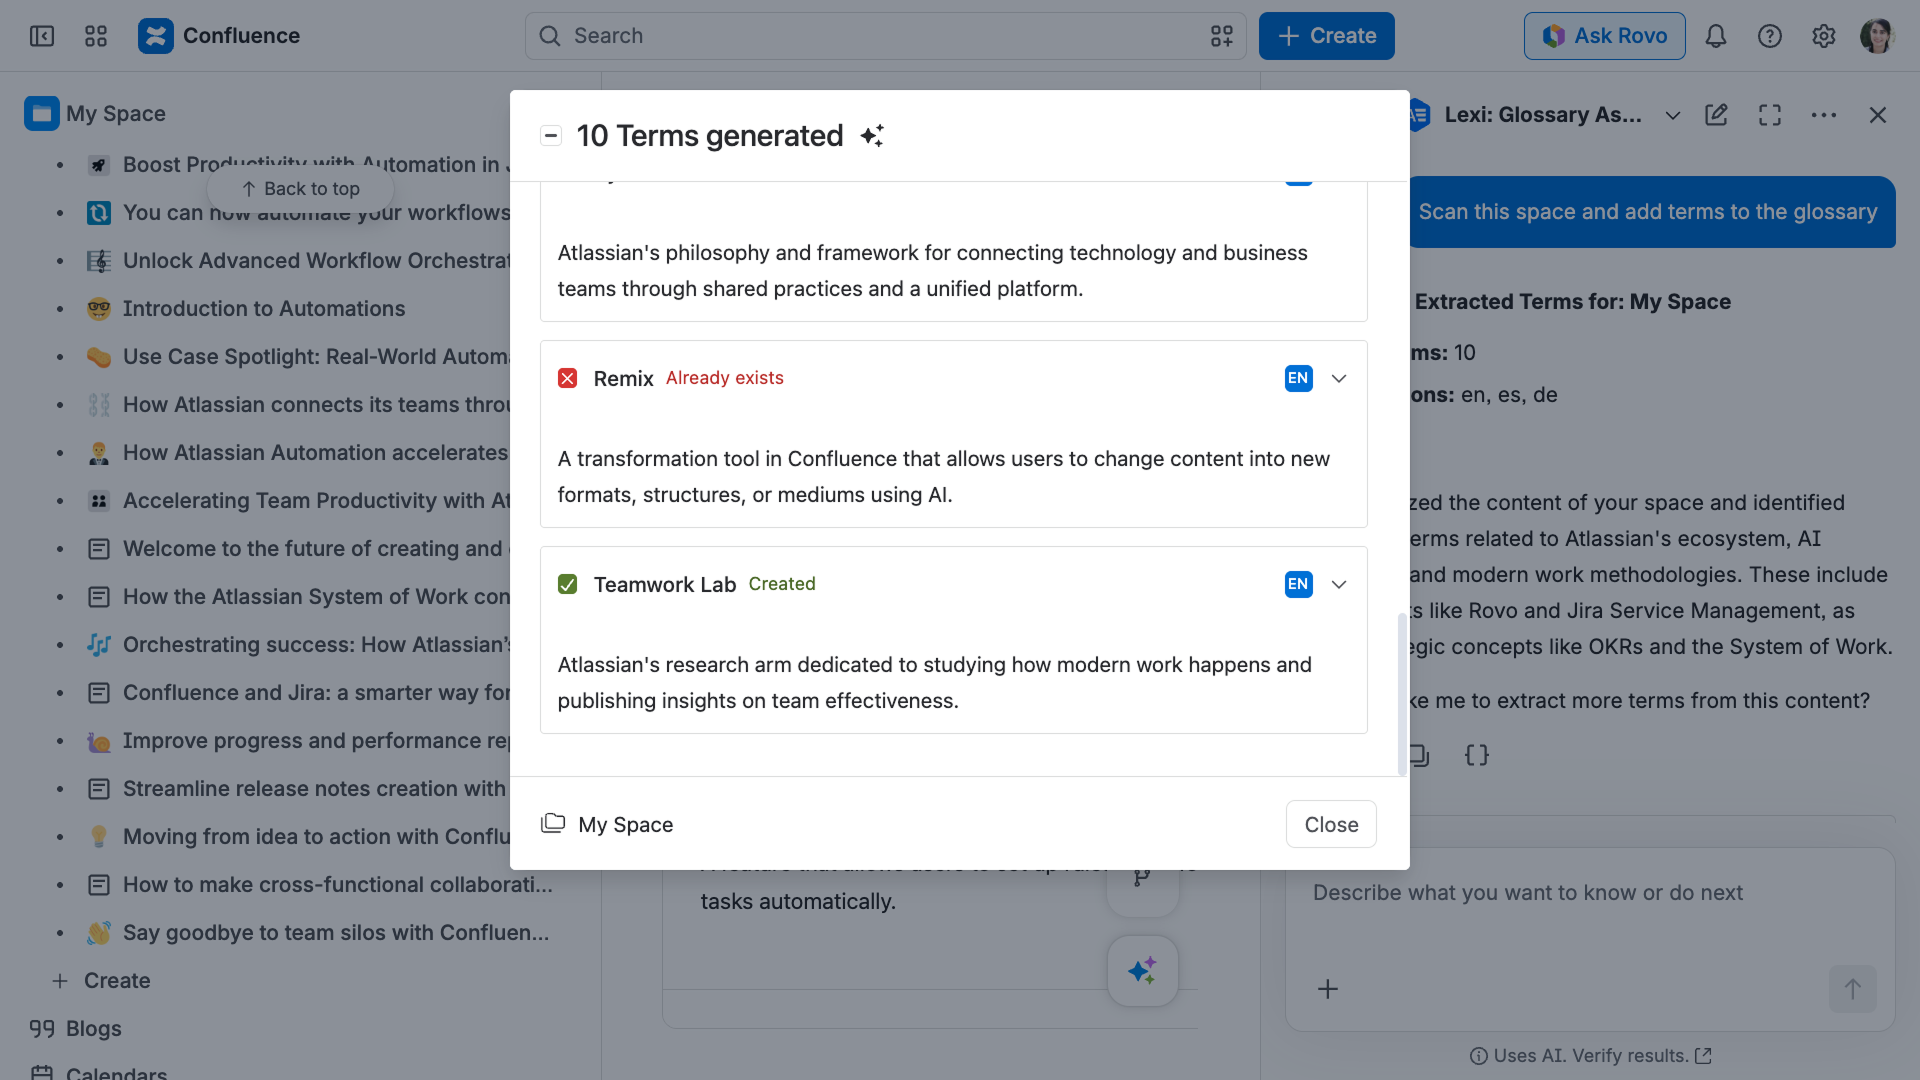
Task: Click the sparkle AI icon beside Terms generated
Action: pos(872,136)
